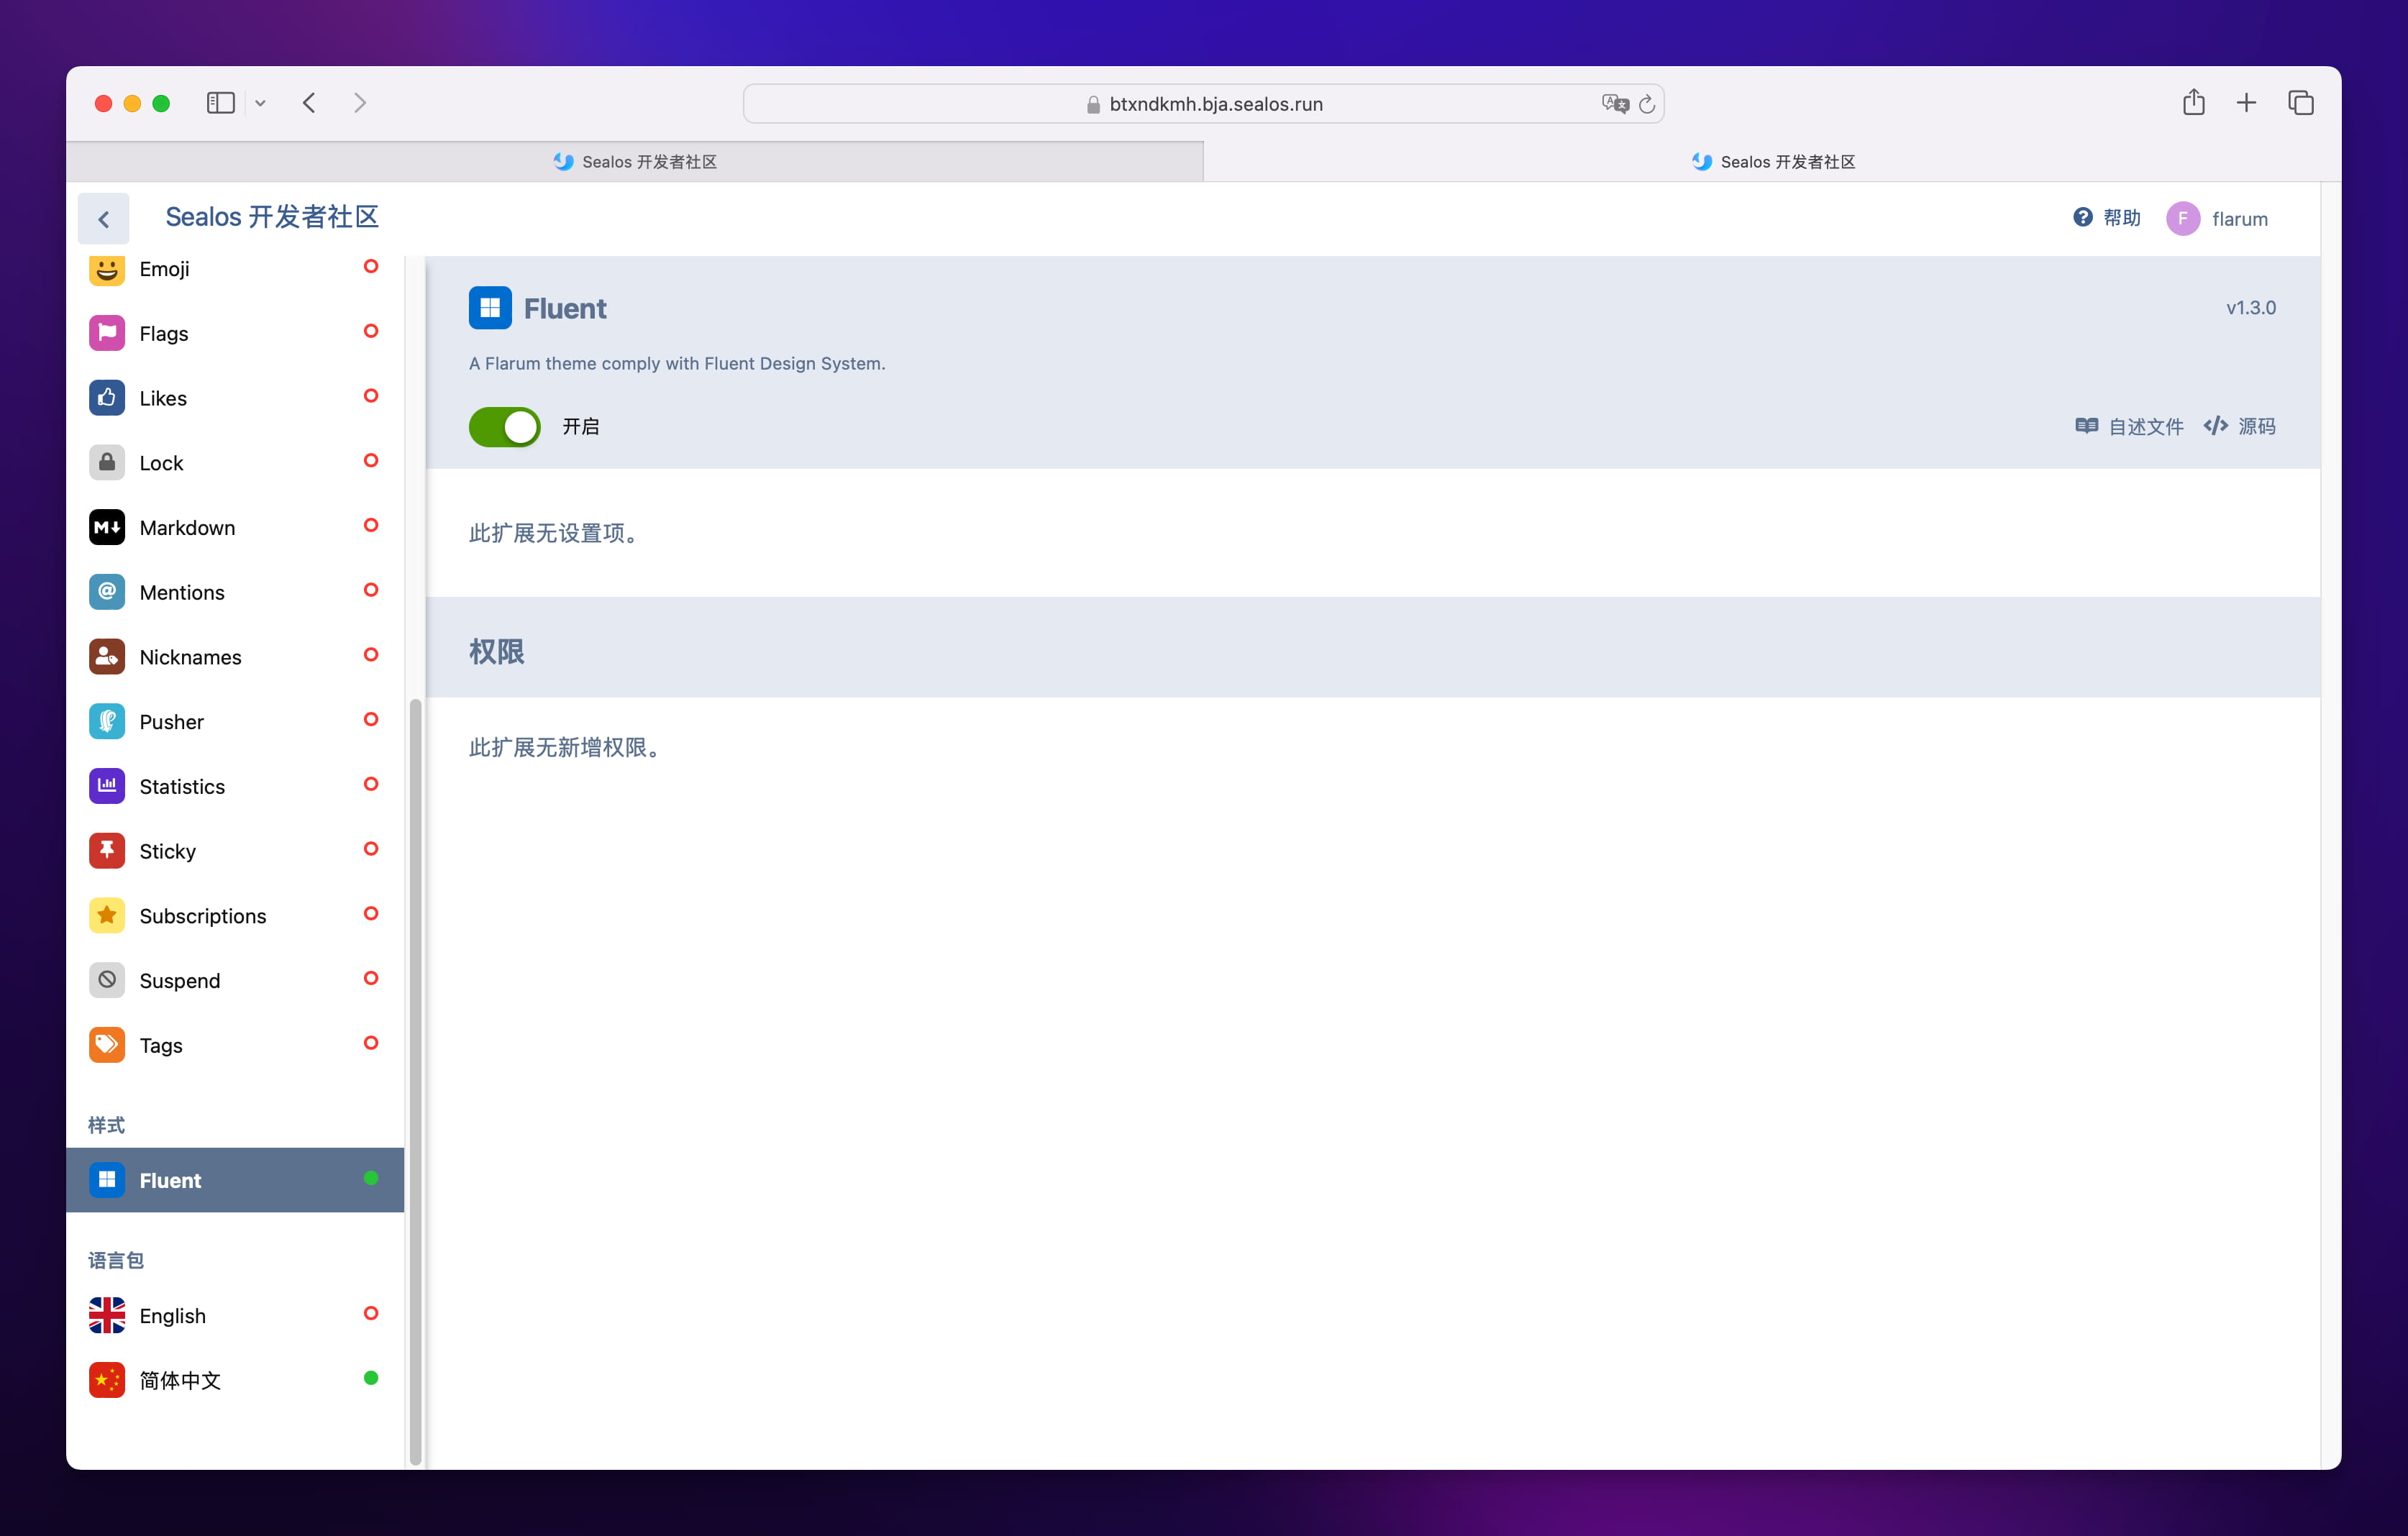Click the Tags extension icon
Image resolution: width=2408 pixels, height=1536 pixels.
107,1045
